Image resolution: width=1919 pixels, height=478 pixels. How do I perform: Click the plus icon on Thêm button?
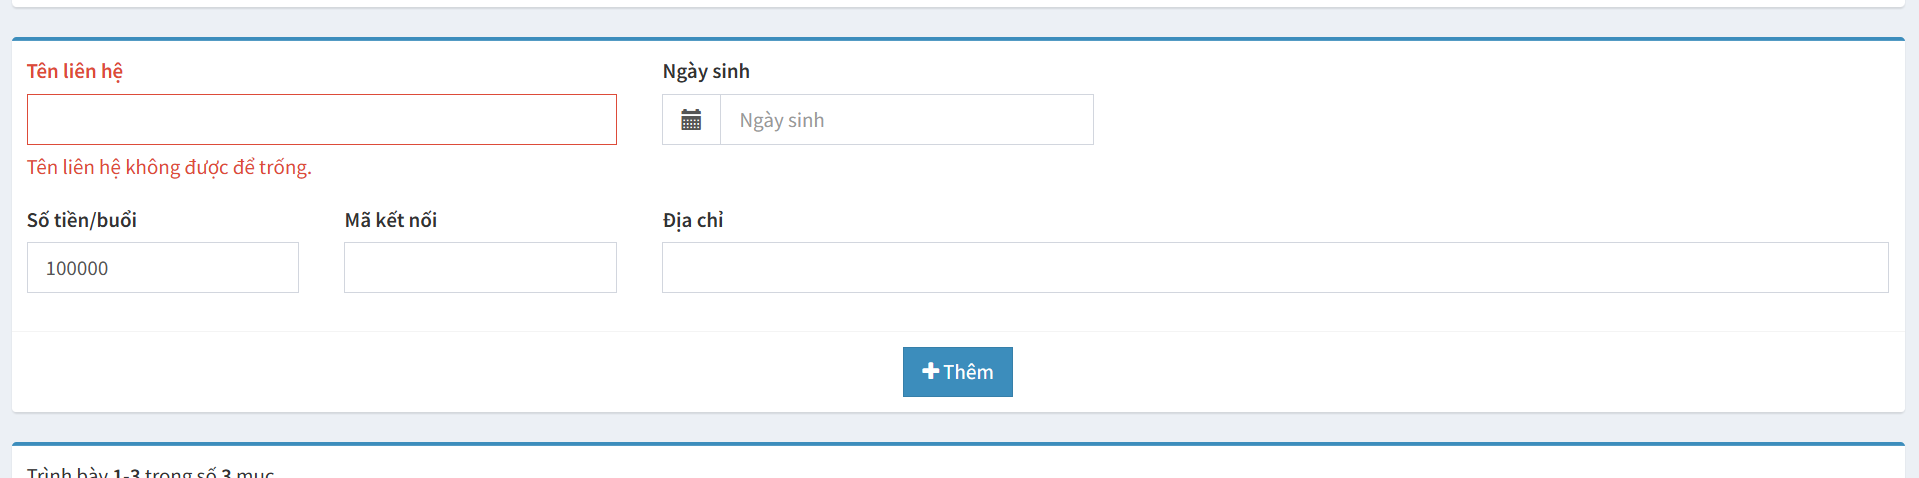(930, 372)
